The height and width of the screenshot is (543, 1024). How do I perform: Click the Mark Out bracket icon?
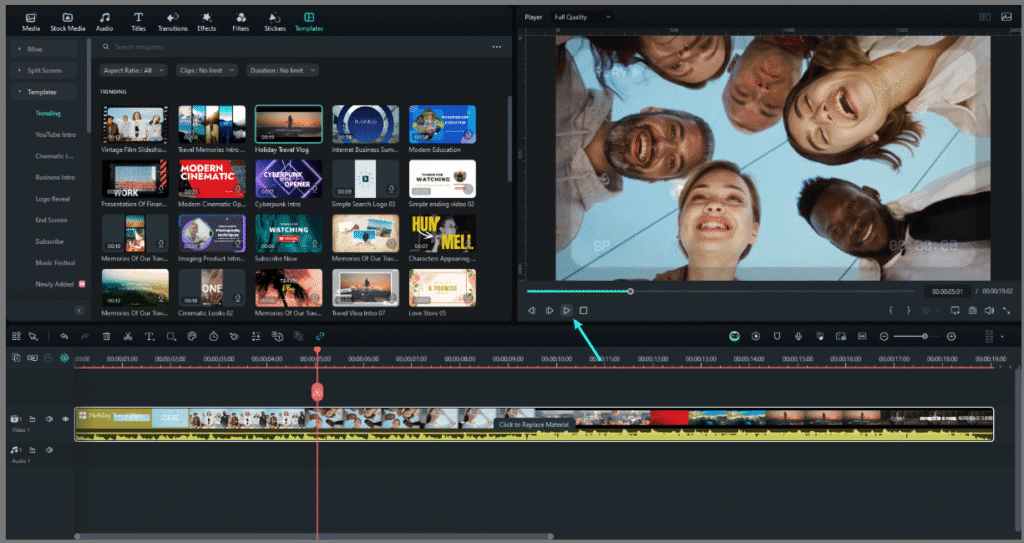coord(908,310)
